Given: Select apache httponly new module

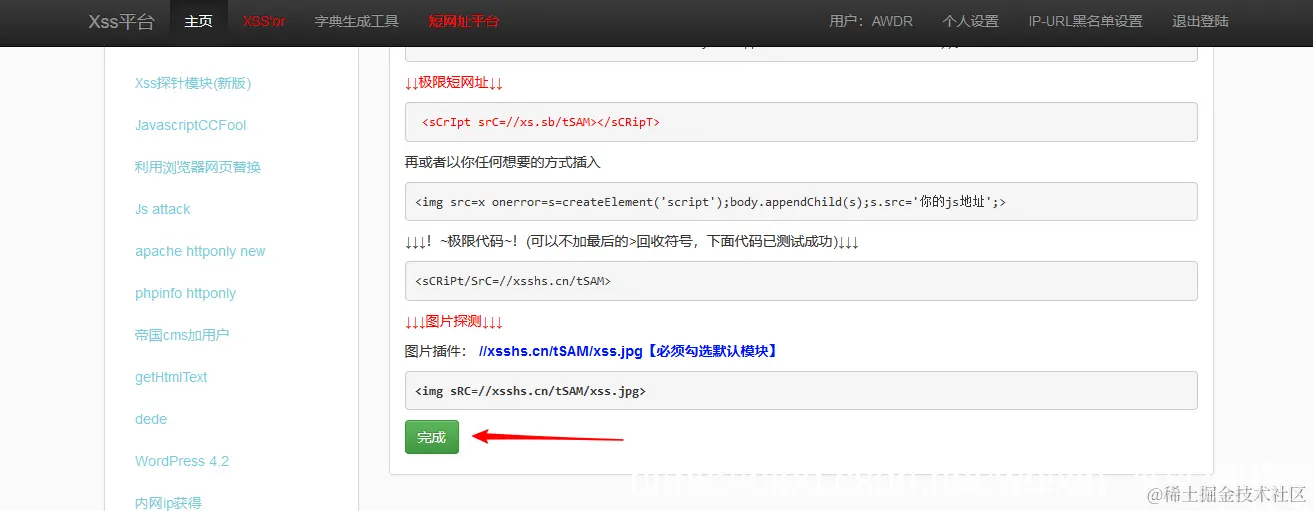Looking at the screenshot, I should tap(200, 251).
